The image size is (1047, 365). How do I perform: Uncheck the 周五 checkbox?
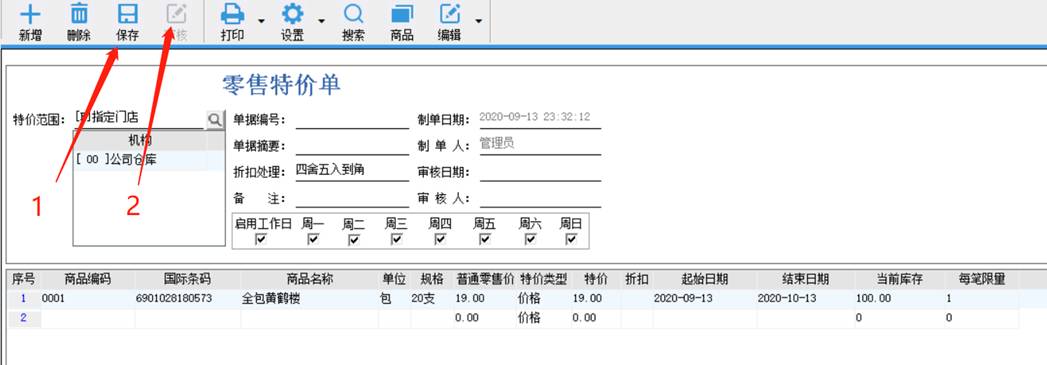pos(485,239)
